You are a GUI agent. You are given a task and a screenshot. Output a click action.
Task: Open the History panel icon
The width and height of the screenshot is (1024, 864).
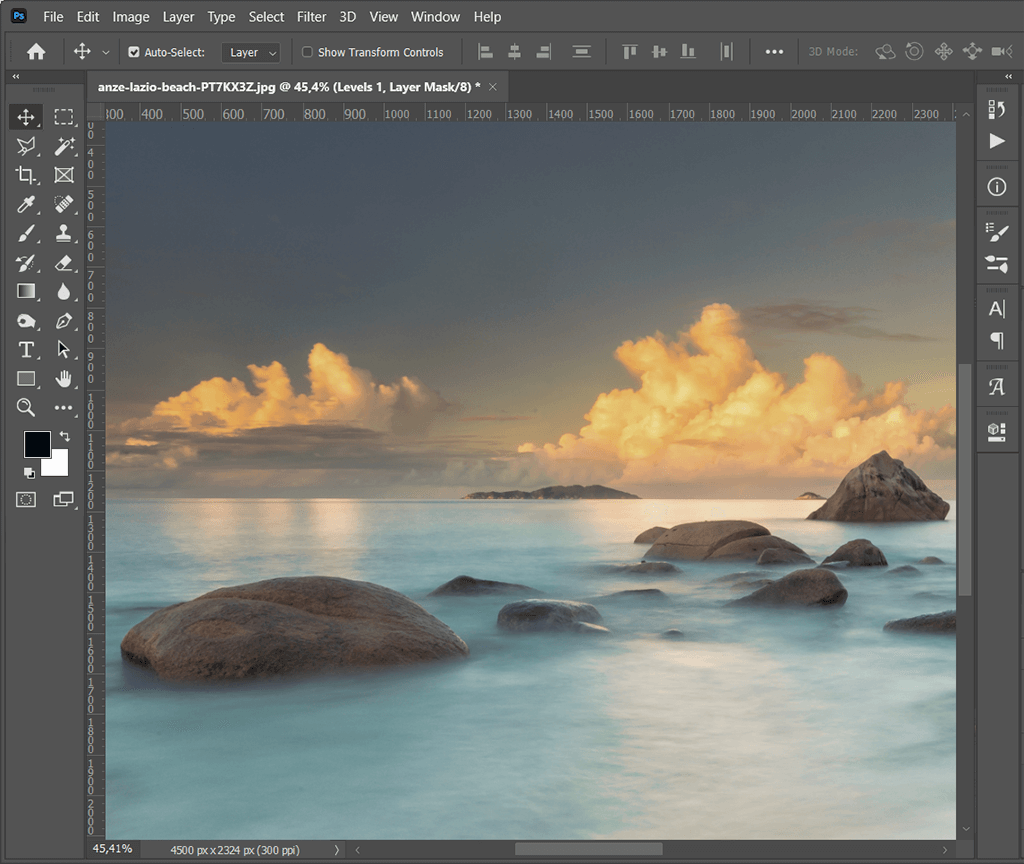[x=997, y=110]
